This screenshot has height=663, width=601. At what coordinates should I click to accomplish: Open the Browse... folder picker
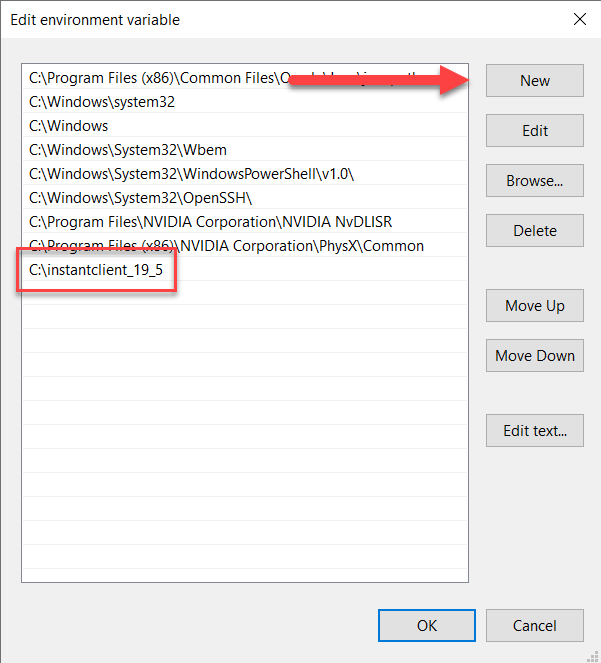pos(534,181)
